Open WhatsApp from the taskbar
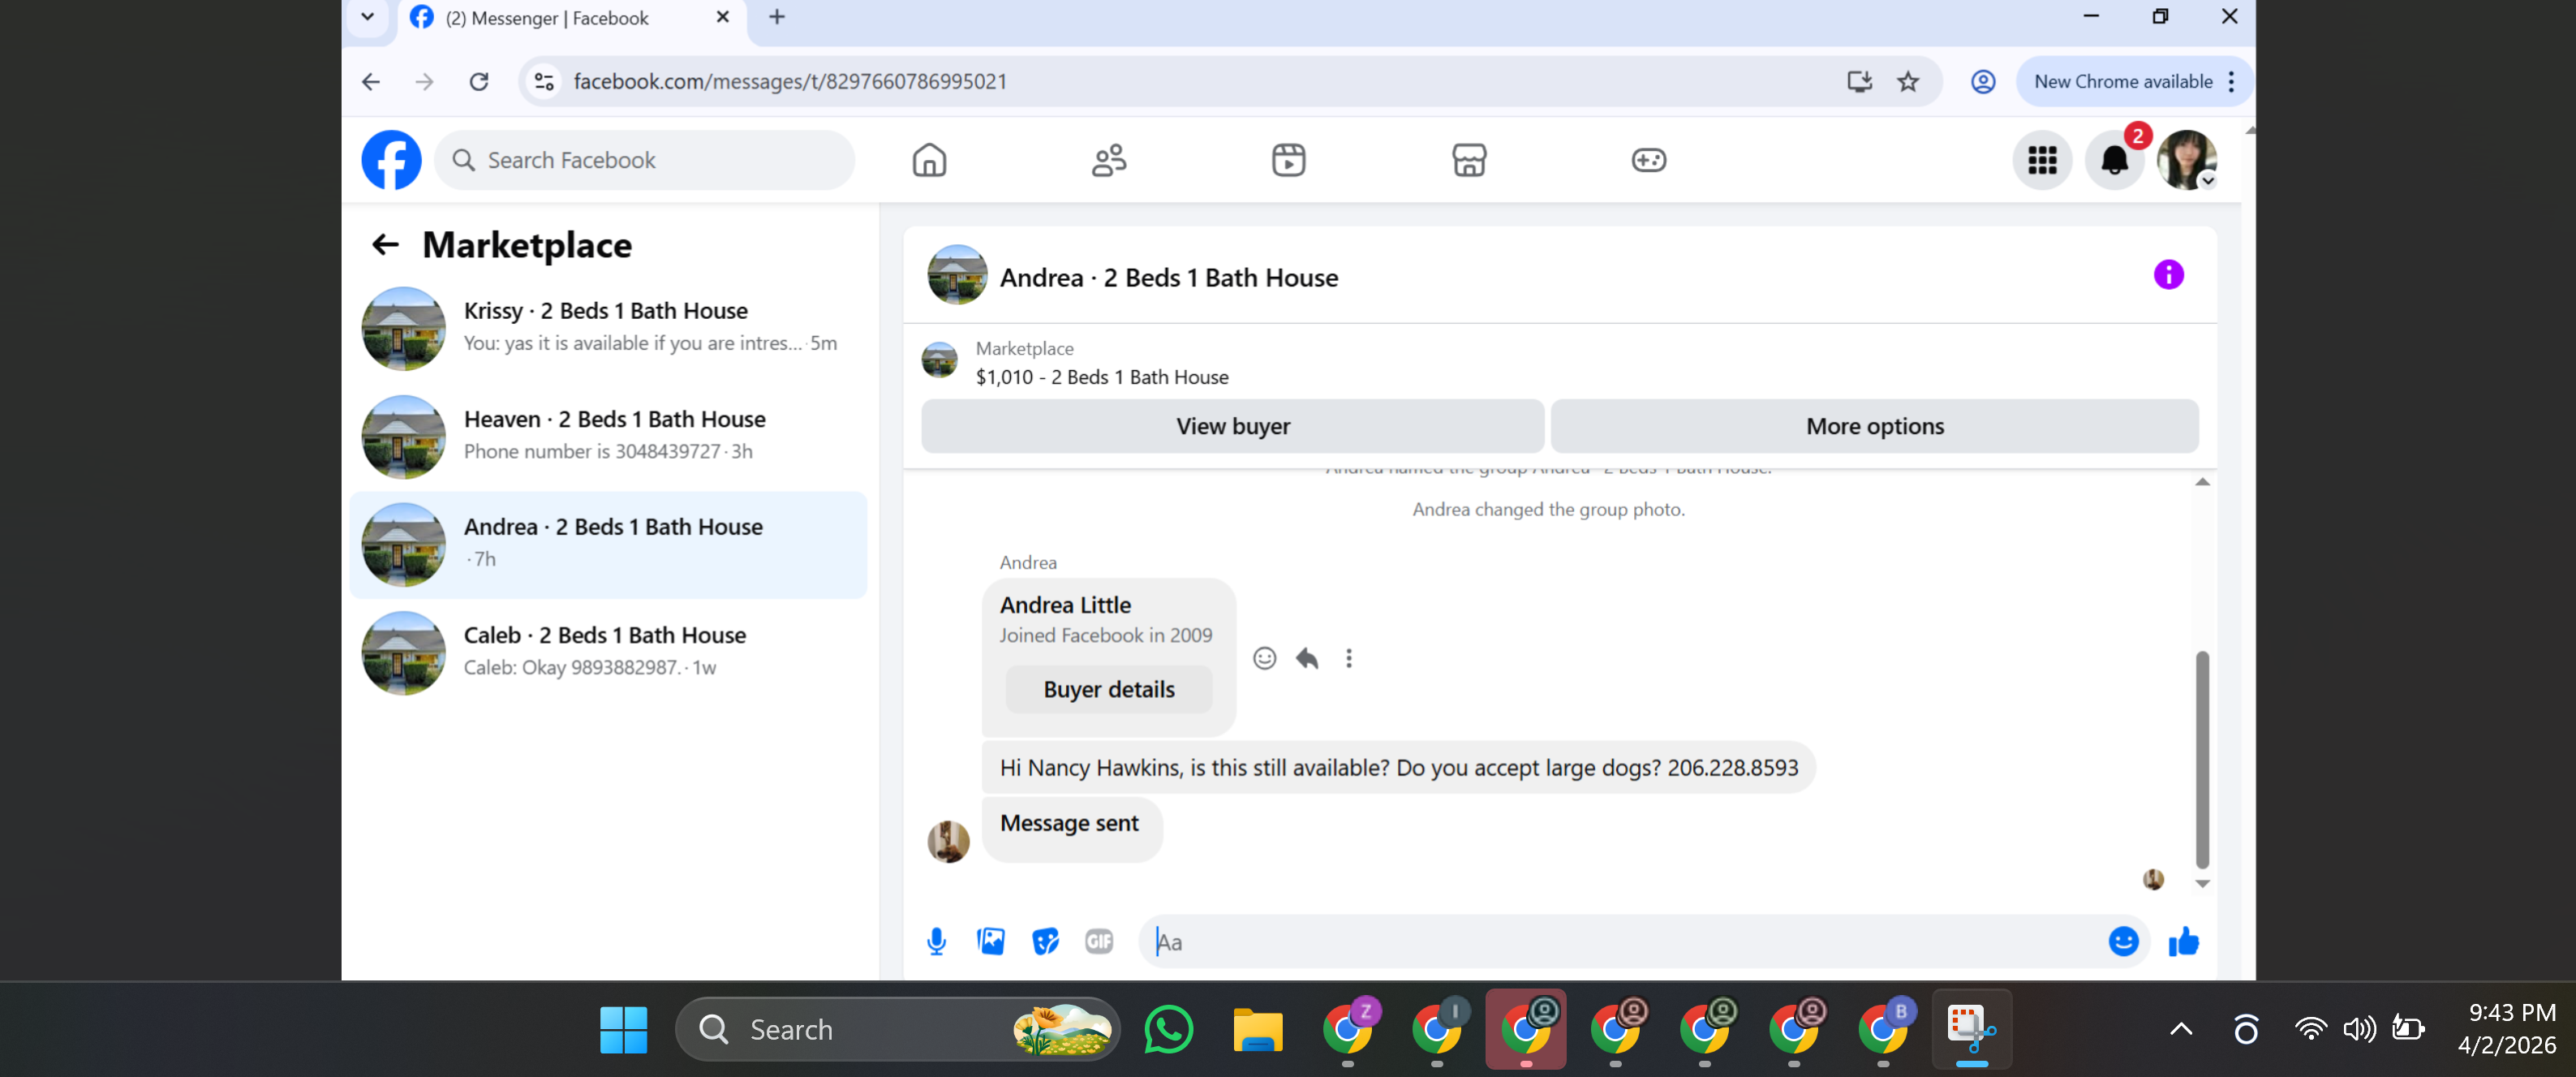The image size is (2576, 1077). pyautogui.click(x=1168, y=1029)
